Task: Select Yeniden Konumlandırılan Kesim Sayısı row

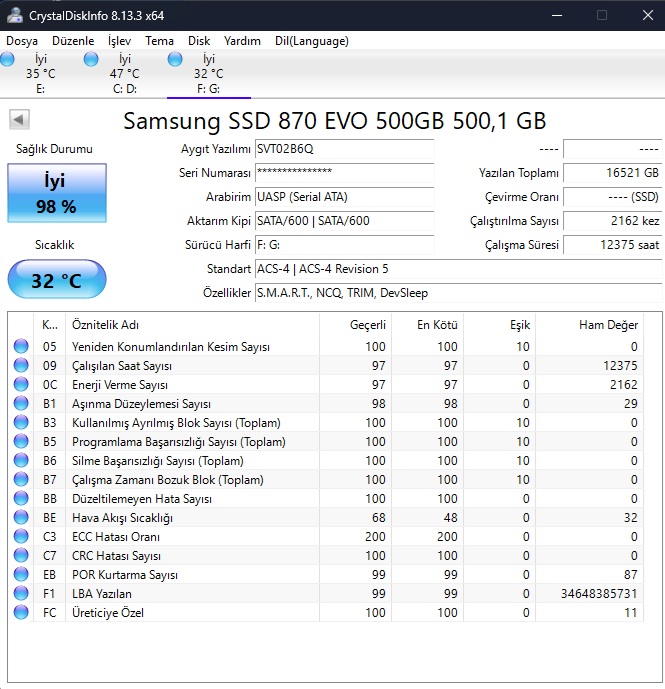Action: pyautogui.click(x=326, y=346)
